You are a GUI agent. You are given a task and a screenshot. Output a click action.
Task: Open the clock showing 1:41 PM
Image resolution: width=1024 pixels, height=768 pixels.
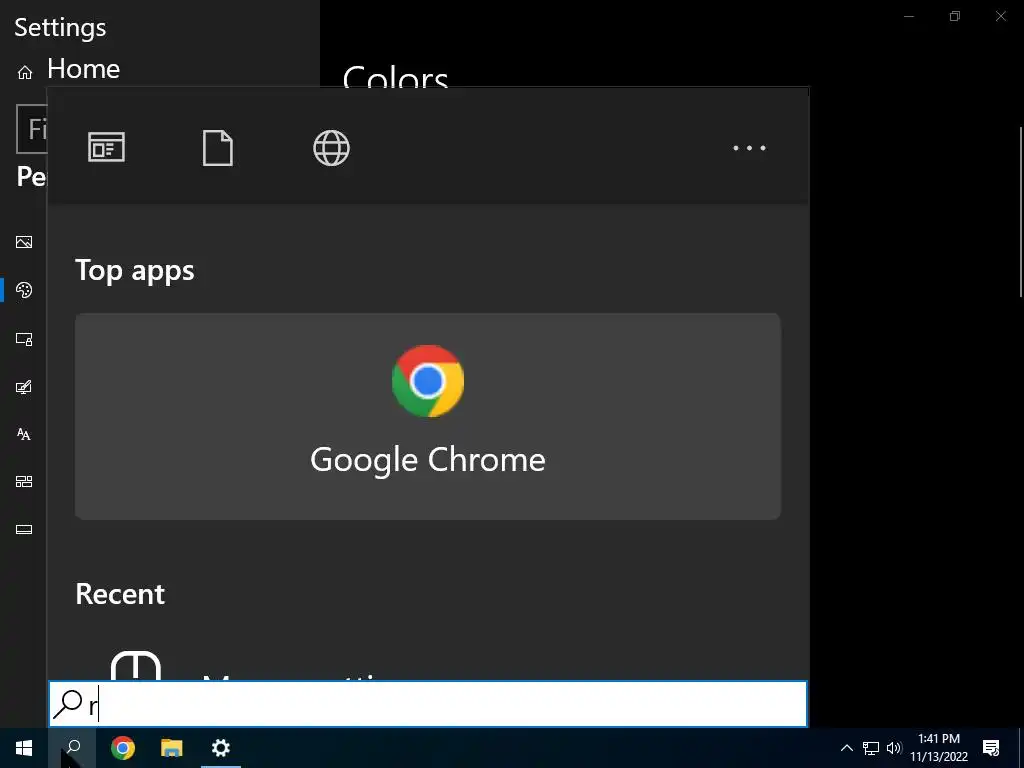click(939, 748)
